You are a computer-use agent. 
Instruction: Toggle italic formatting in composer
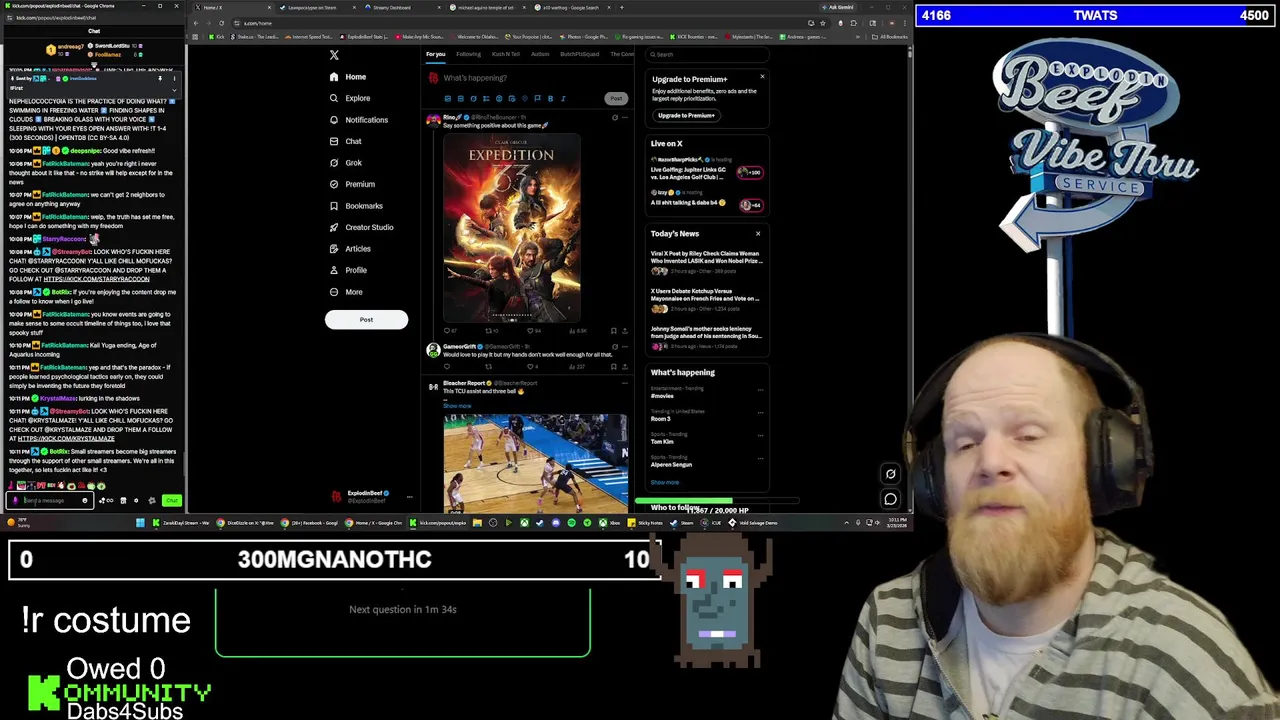pyautogui.click(x=563, y=98)
